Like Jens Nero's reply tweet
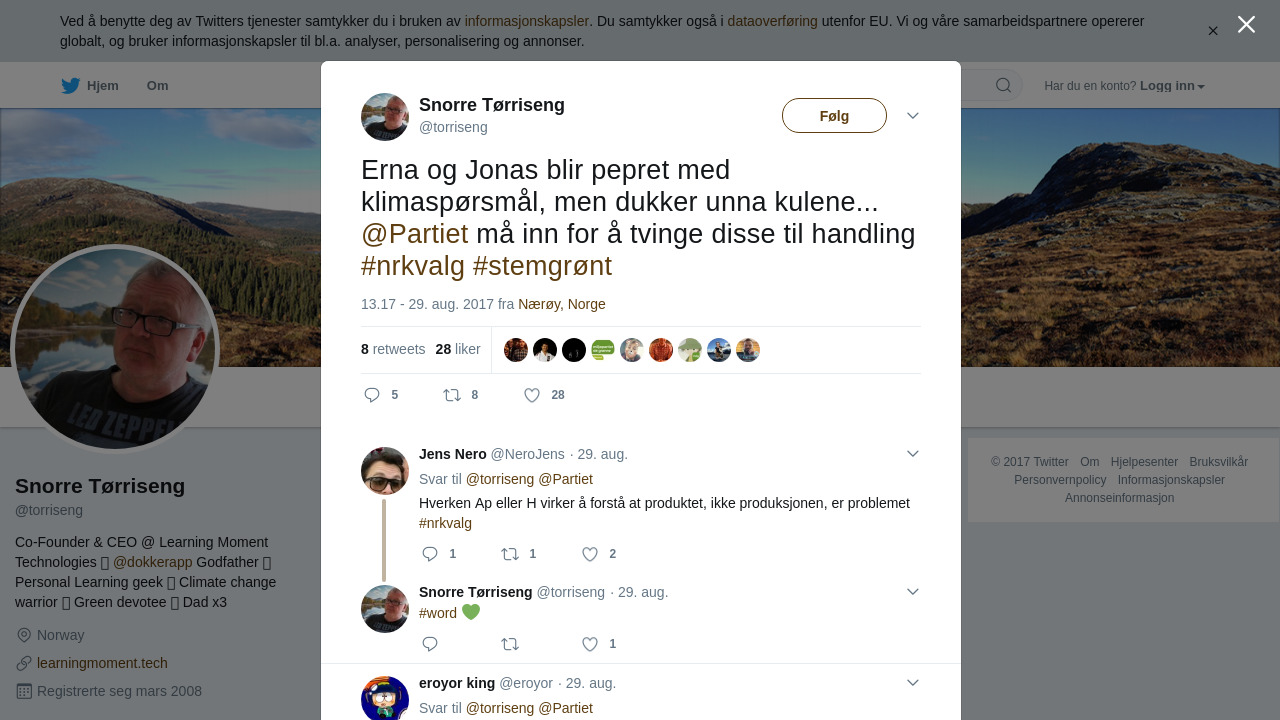Screen dimensions: 1280x720 point(590,554)
